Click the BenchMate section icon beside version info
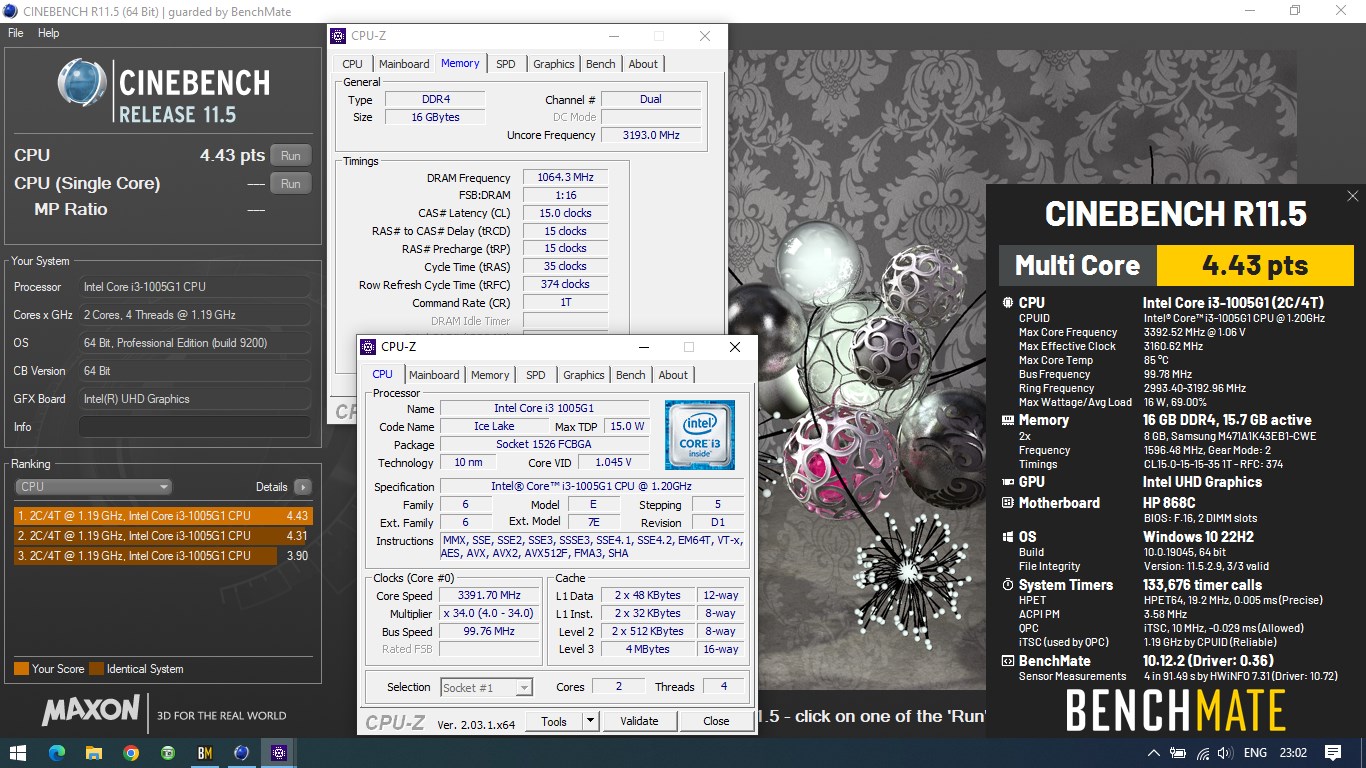The height and width of the screenshot is (768, 1366). pyautogui.click(x=1007, y=661)
